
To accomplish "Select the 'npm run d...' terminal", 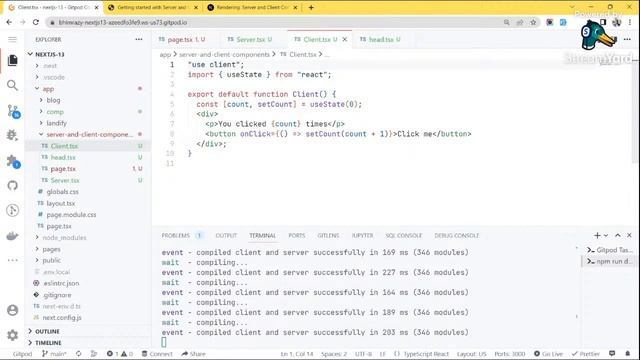I will click(x=609, y=261).
